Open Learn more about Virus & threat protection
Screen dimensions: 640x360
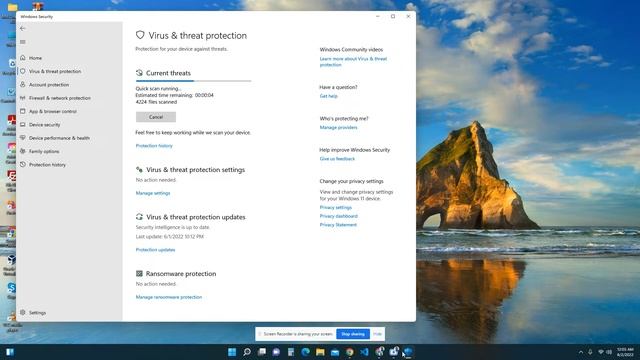[x=353, y=62]
